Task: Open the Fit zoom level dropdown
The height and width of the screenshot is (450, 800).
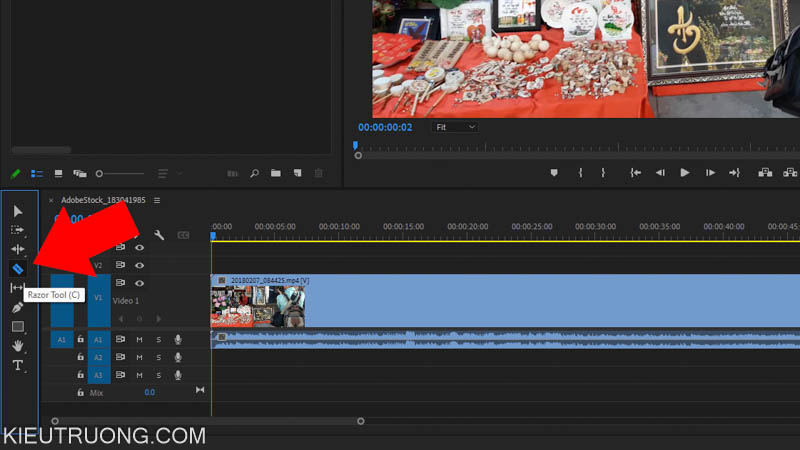Action: click(x=455, y=127)
